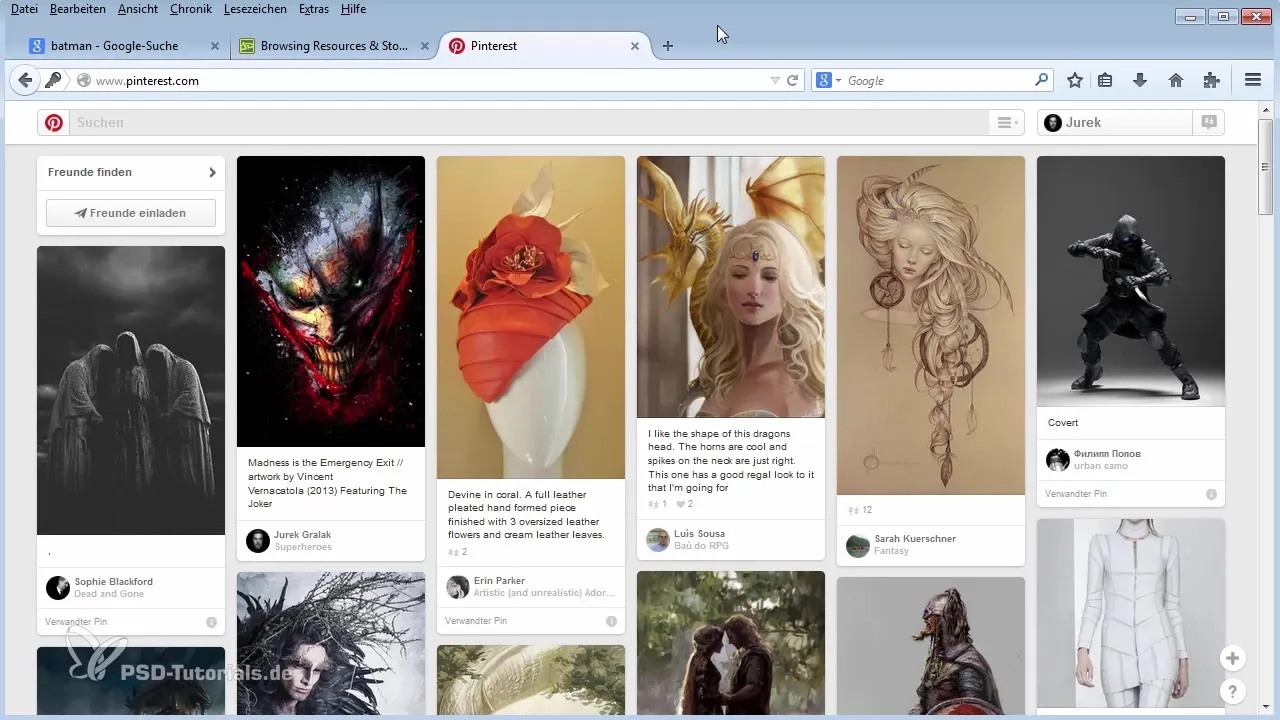Reload the page with the refresh icon
The image size is (1280, 720).
tap(793, 80)
